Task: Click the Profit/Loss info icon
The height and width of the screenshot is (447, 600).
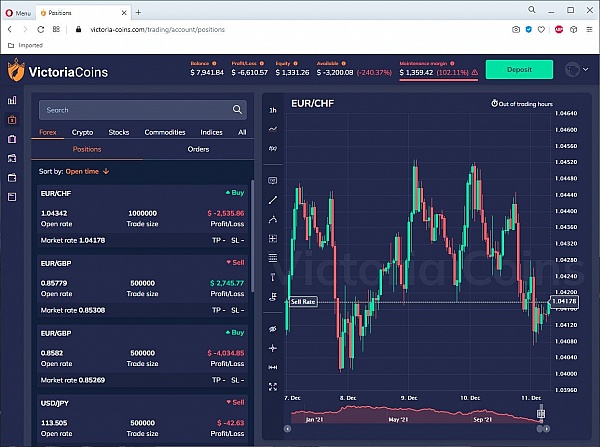Action: pyautogui.click(x=262, y=64)
